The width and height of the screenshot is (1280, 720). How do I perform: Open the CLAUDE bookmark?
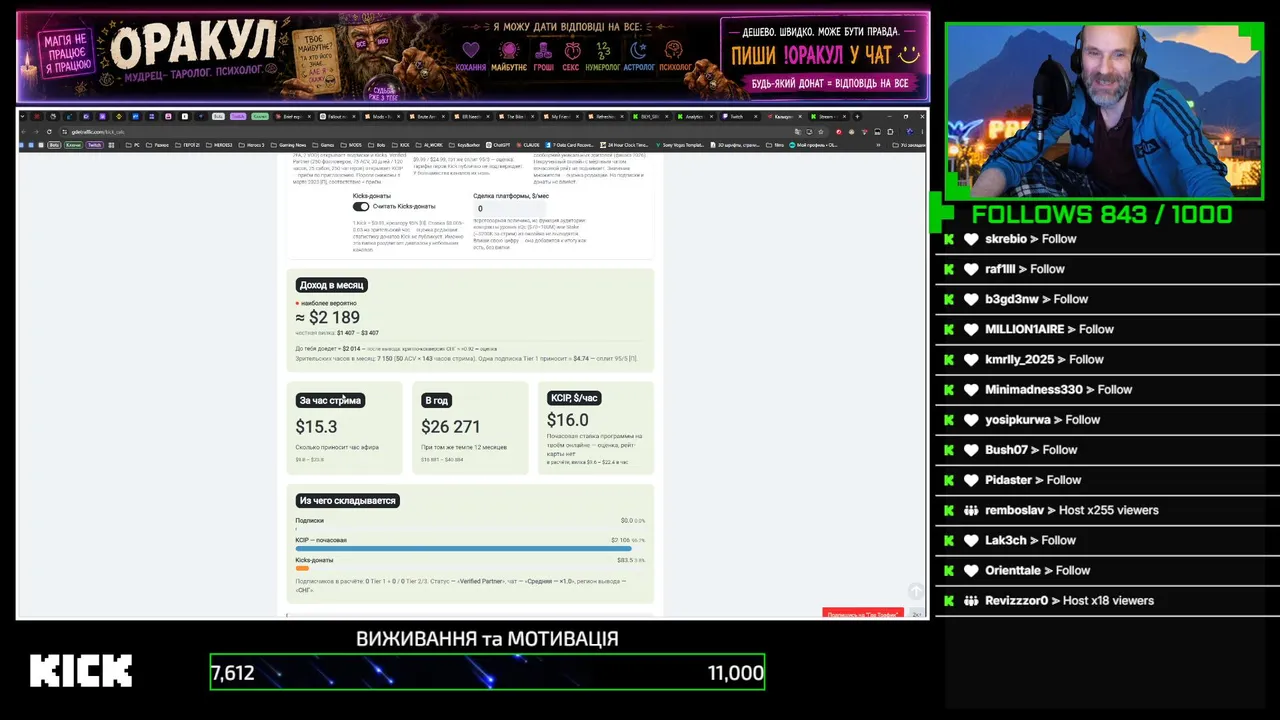point(527,145)
